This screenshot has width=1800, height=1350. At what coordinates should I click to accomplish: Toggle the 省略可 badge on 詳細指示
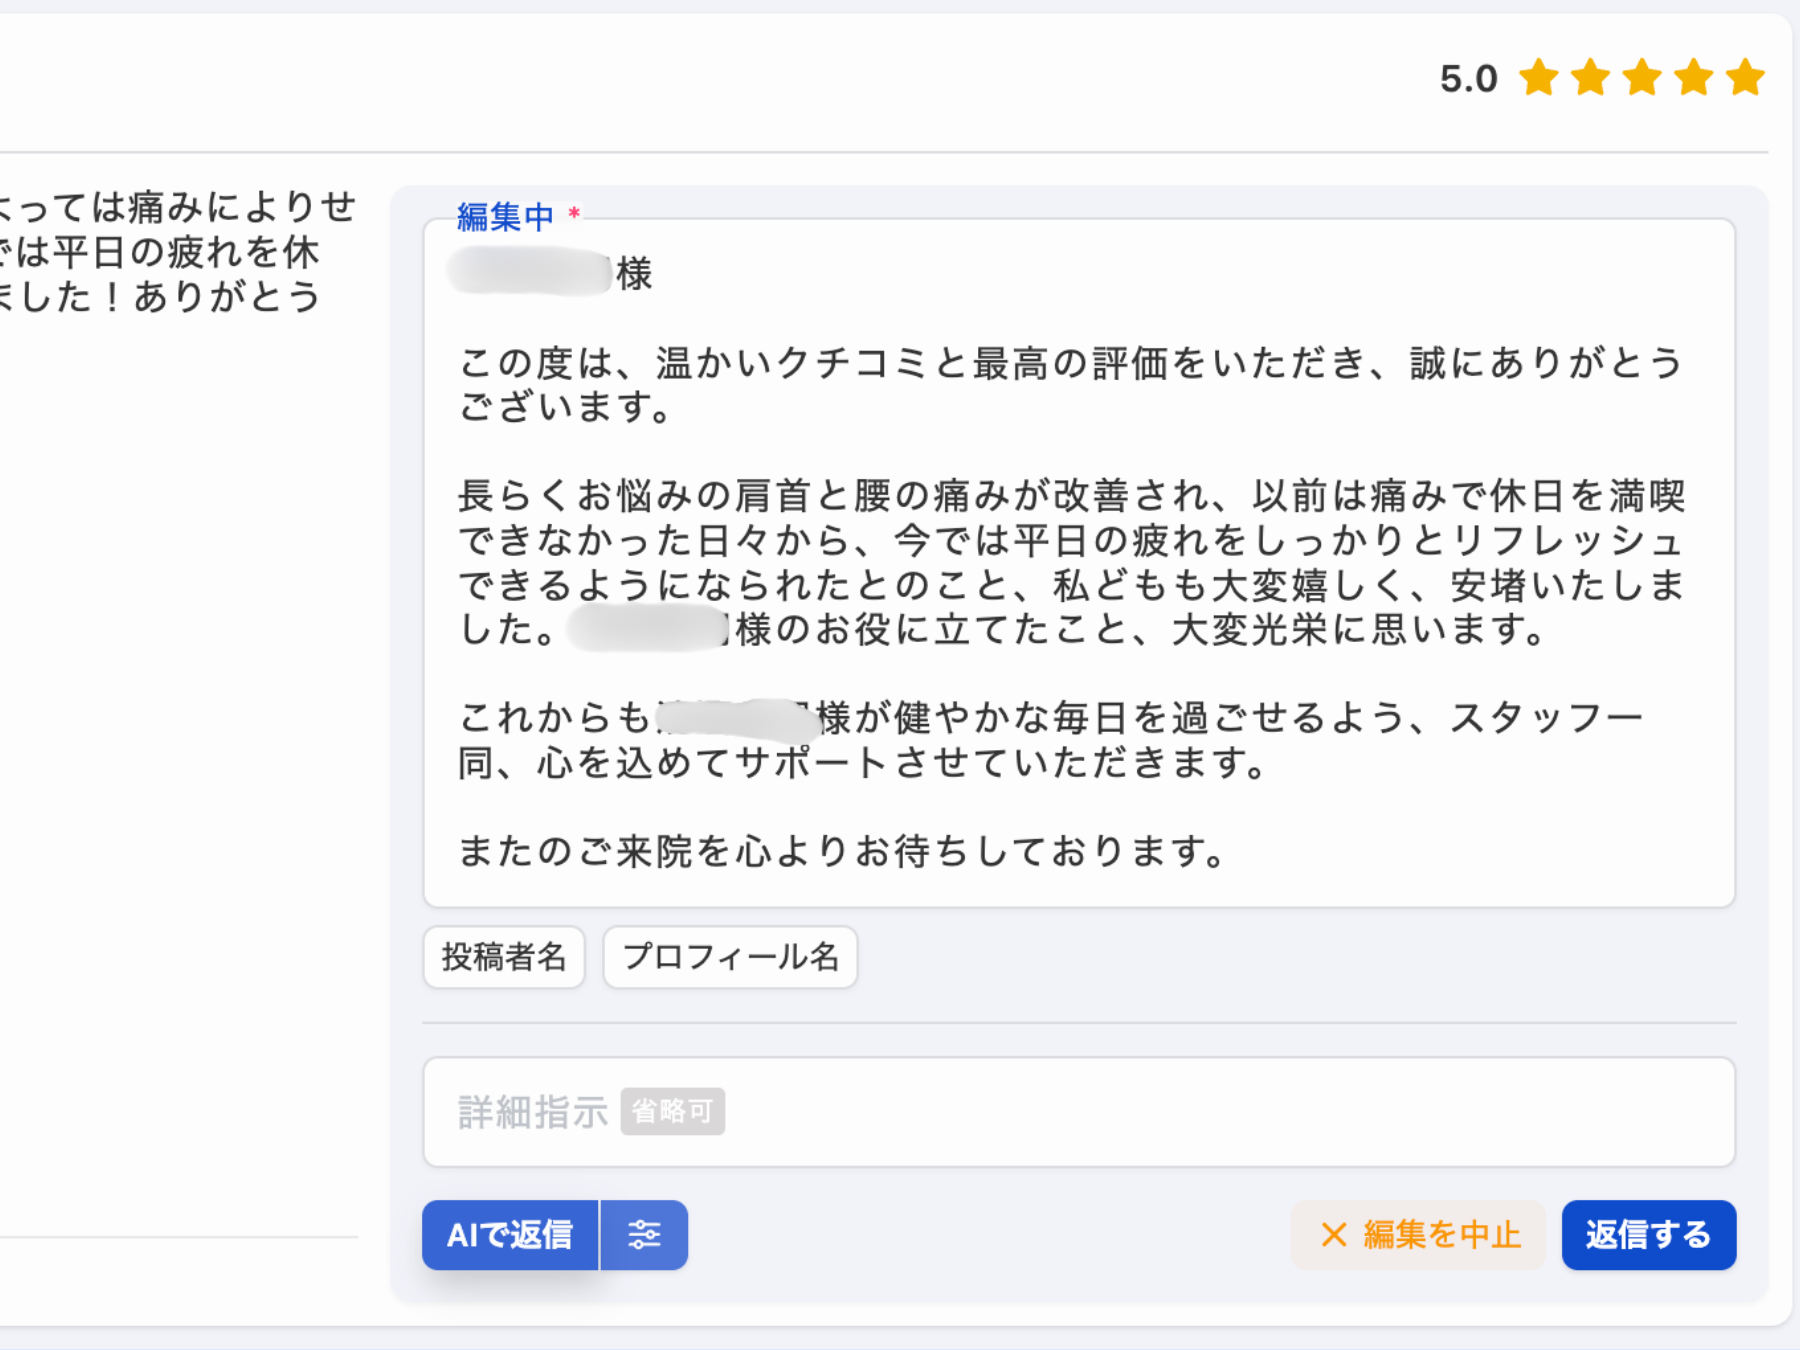672,1111
